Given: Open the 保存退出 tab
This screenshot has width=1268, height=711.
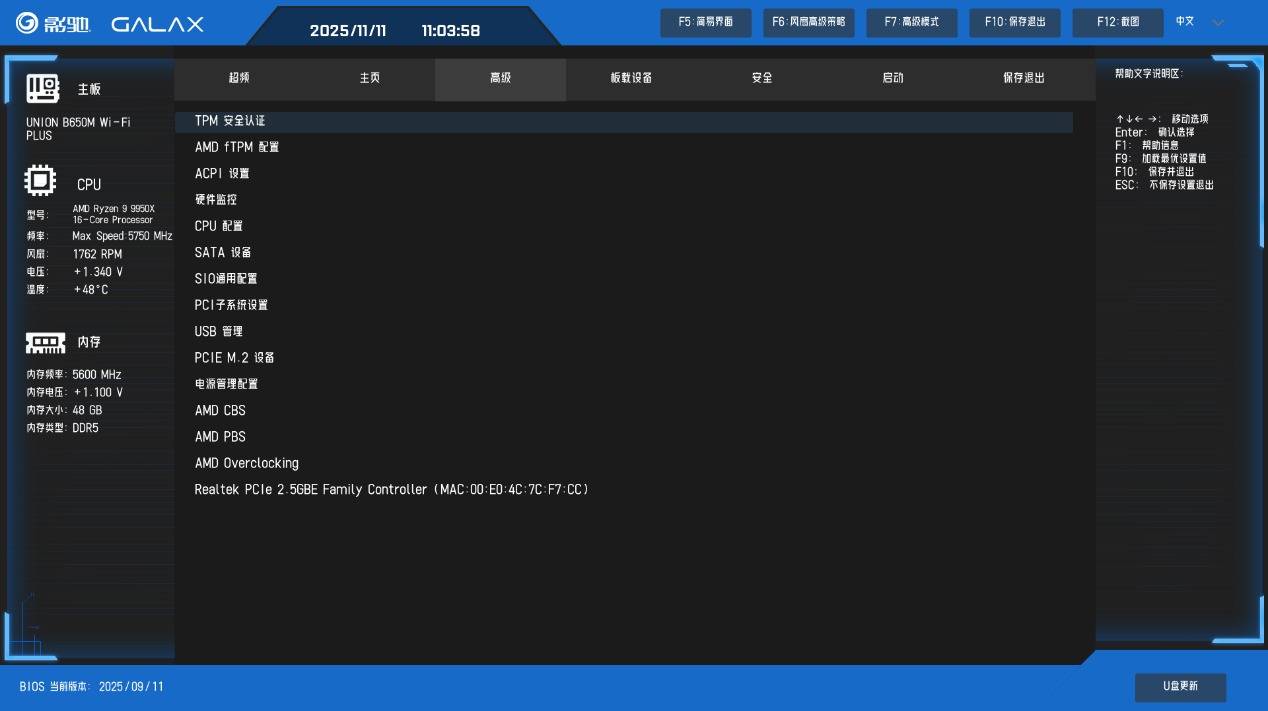Looking at the screenshot, I should 1023,78.
